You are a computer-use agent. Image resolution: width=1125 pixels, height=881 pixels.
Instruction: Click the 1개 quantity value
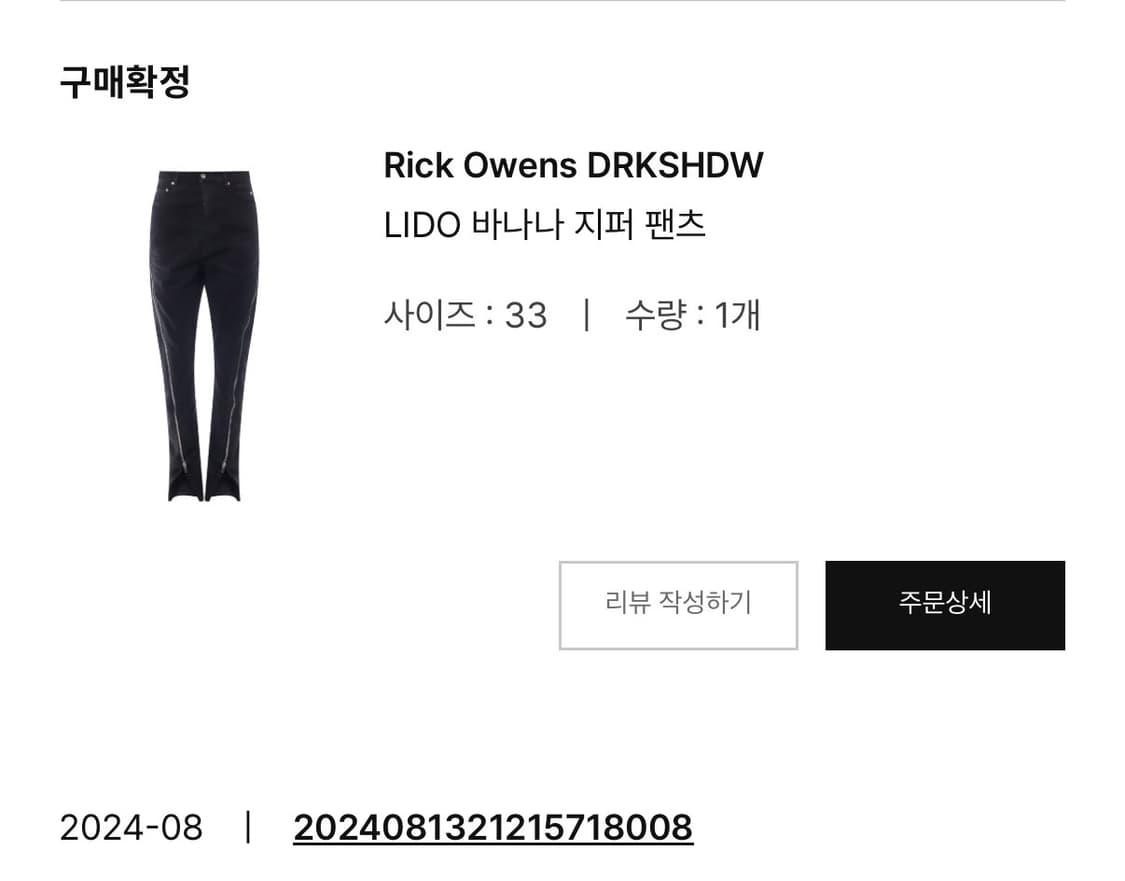738,315
